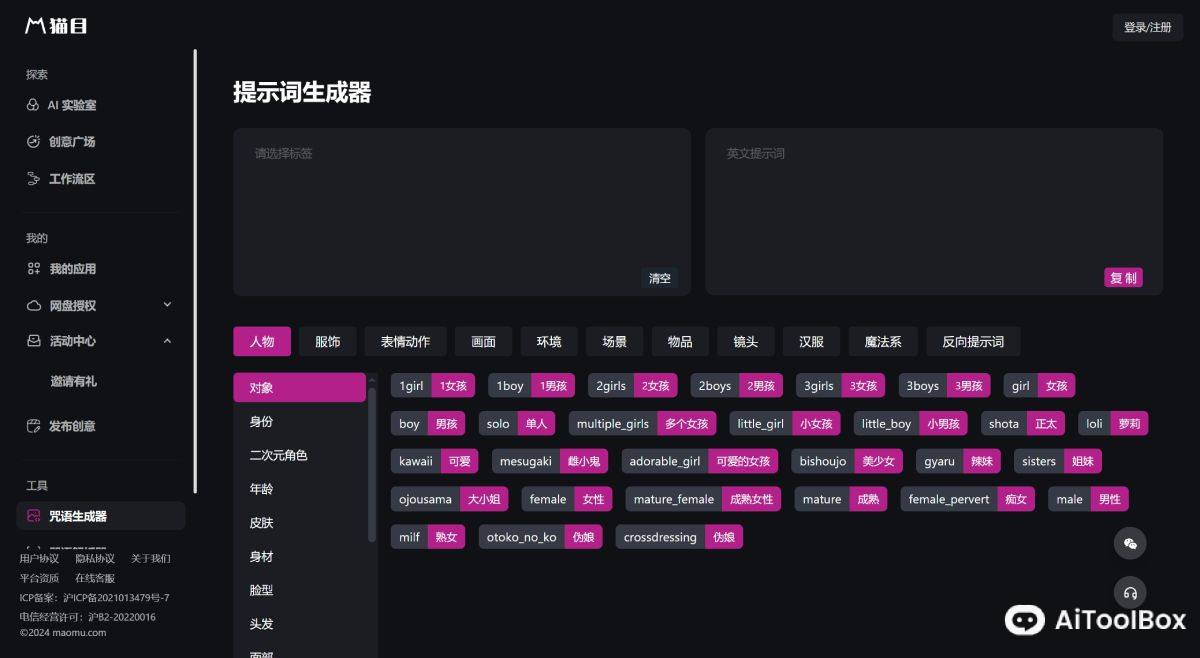Viewport: 1200px width, 658px height.
Task: Select 身份 subcategory
Action: pyautogui.click(x=299, y=421)
